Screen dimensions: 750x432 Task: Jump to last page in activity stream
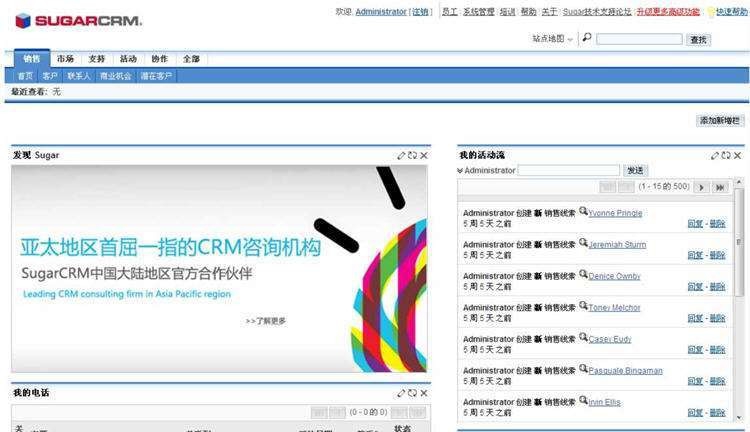pyautogui.click(x=720, y=187)
